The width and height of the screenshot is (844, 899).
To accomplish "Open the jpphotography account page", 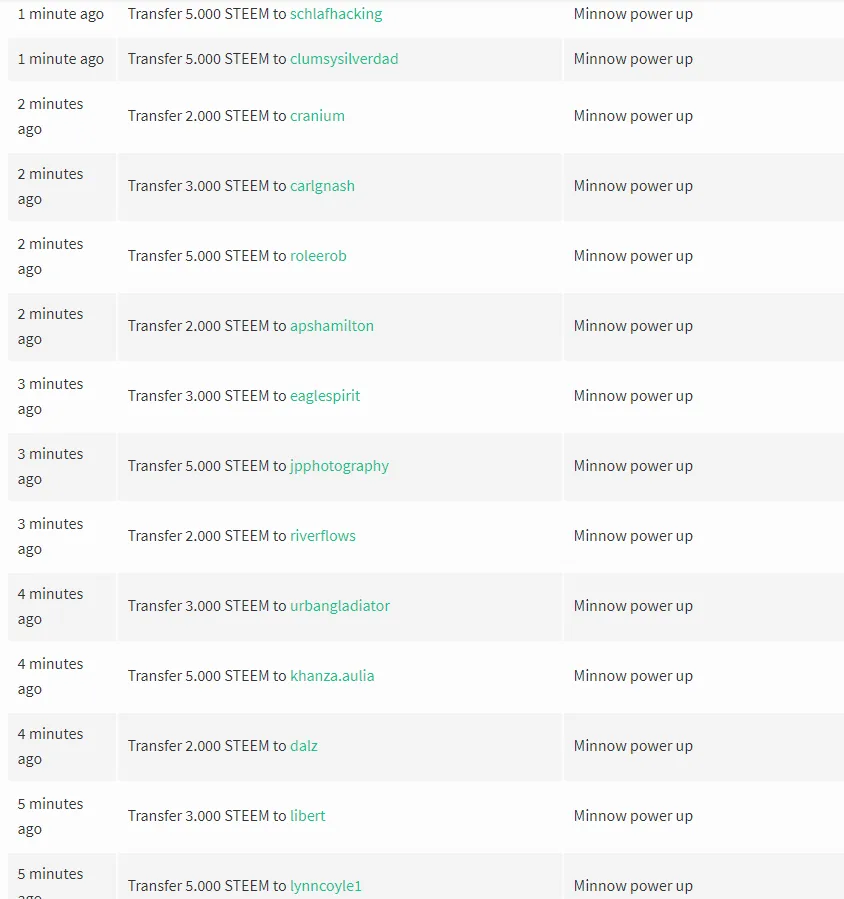I will [x=339, y=466].
